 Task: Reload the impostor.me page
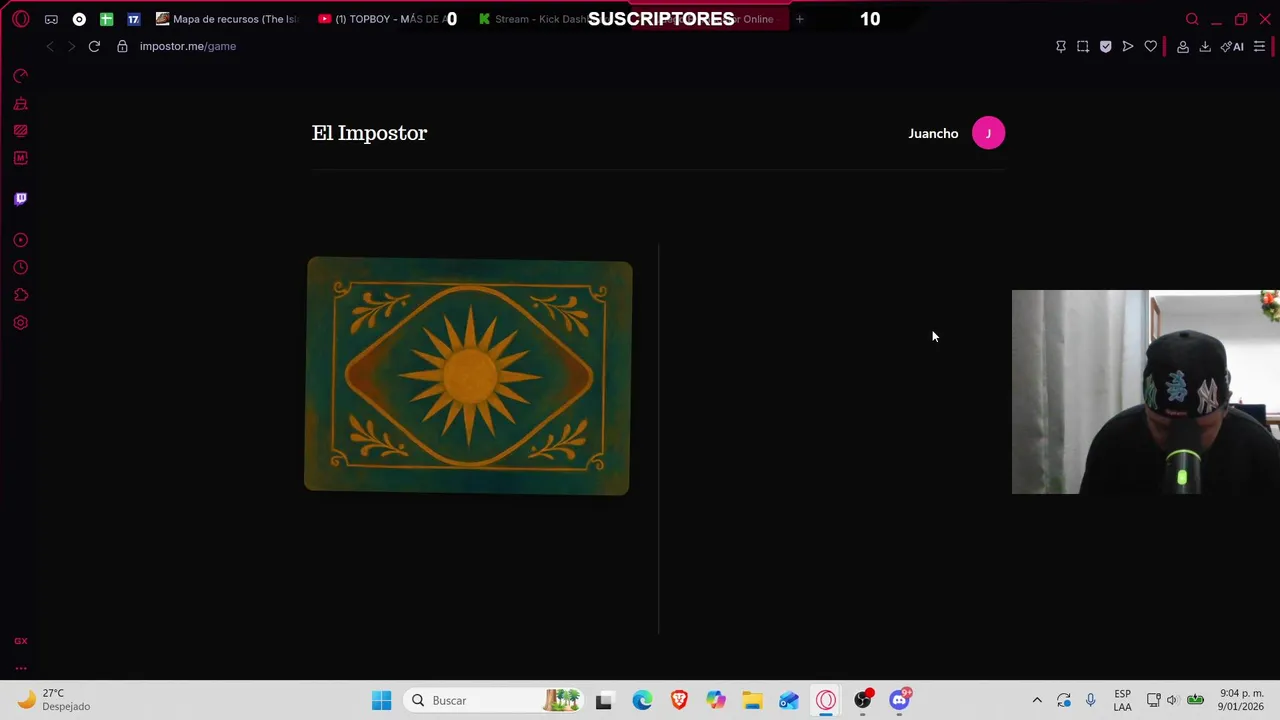click(x=94, y=46)
